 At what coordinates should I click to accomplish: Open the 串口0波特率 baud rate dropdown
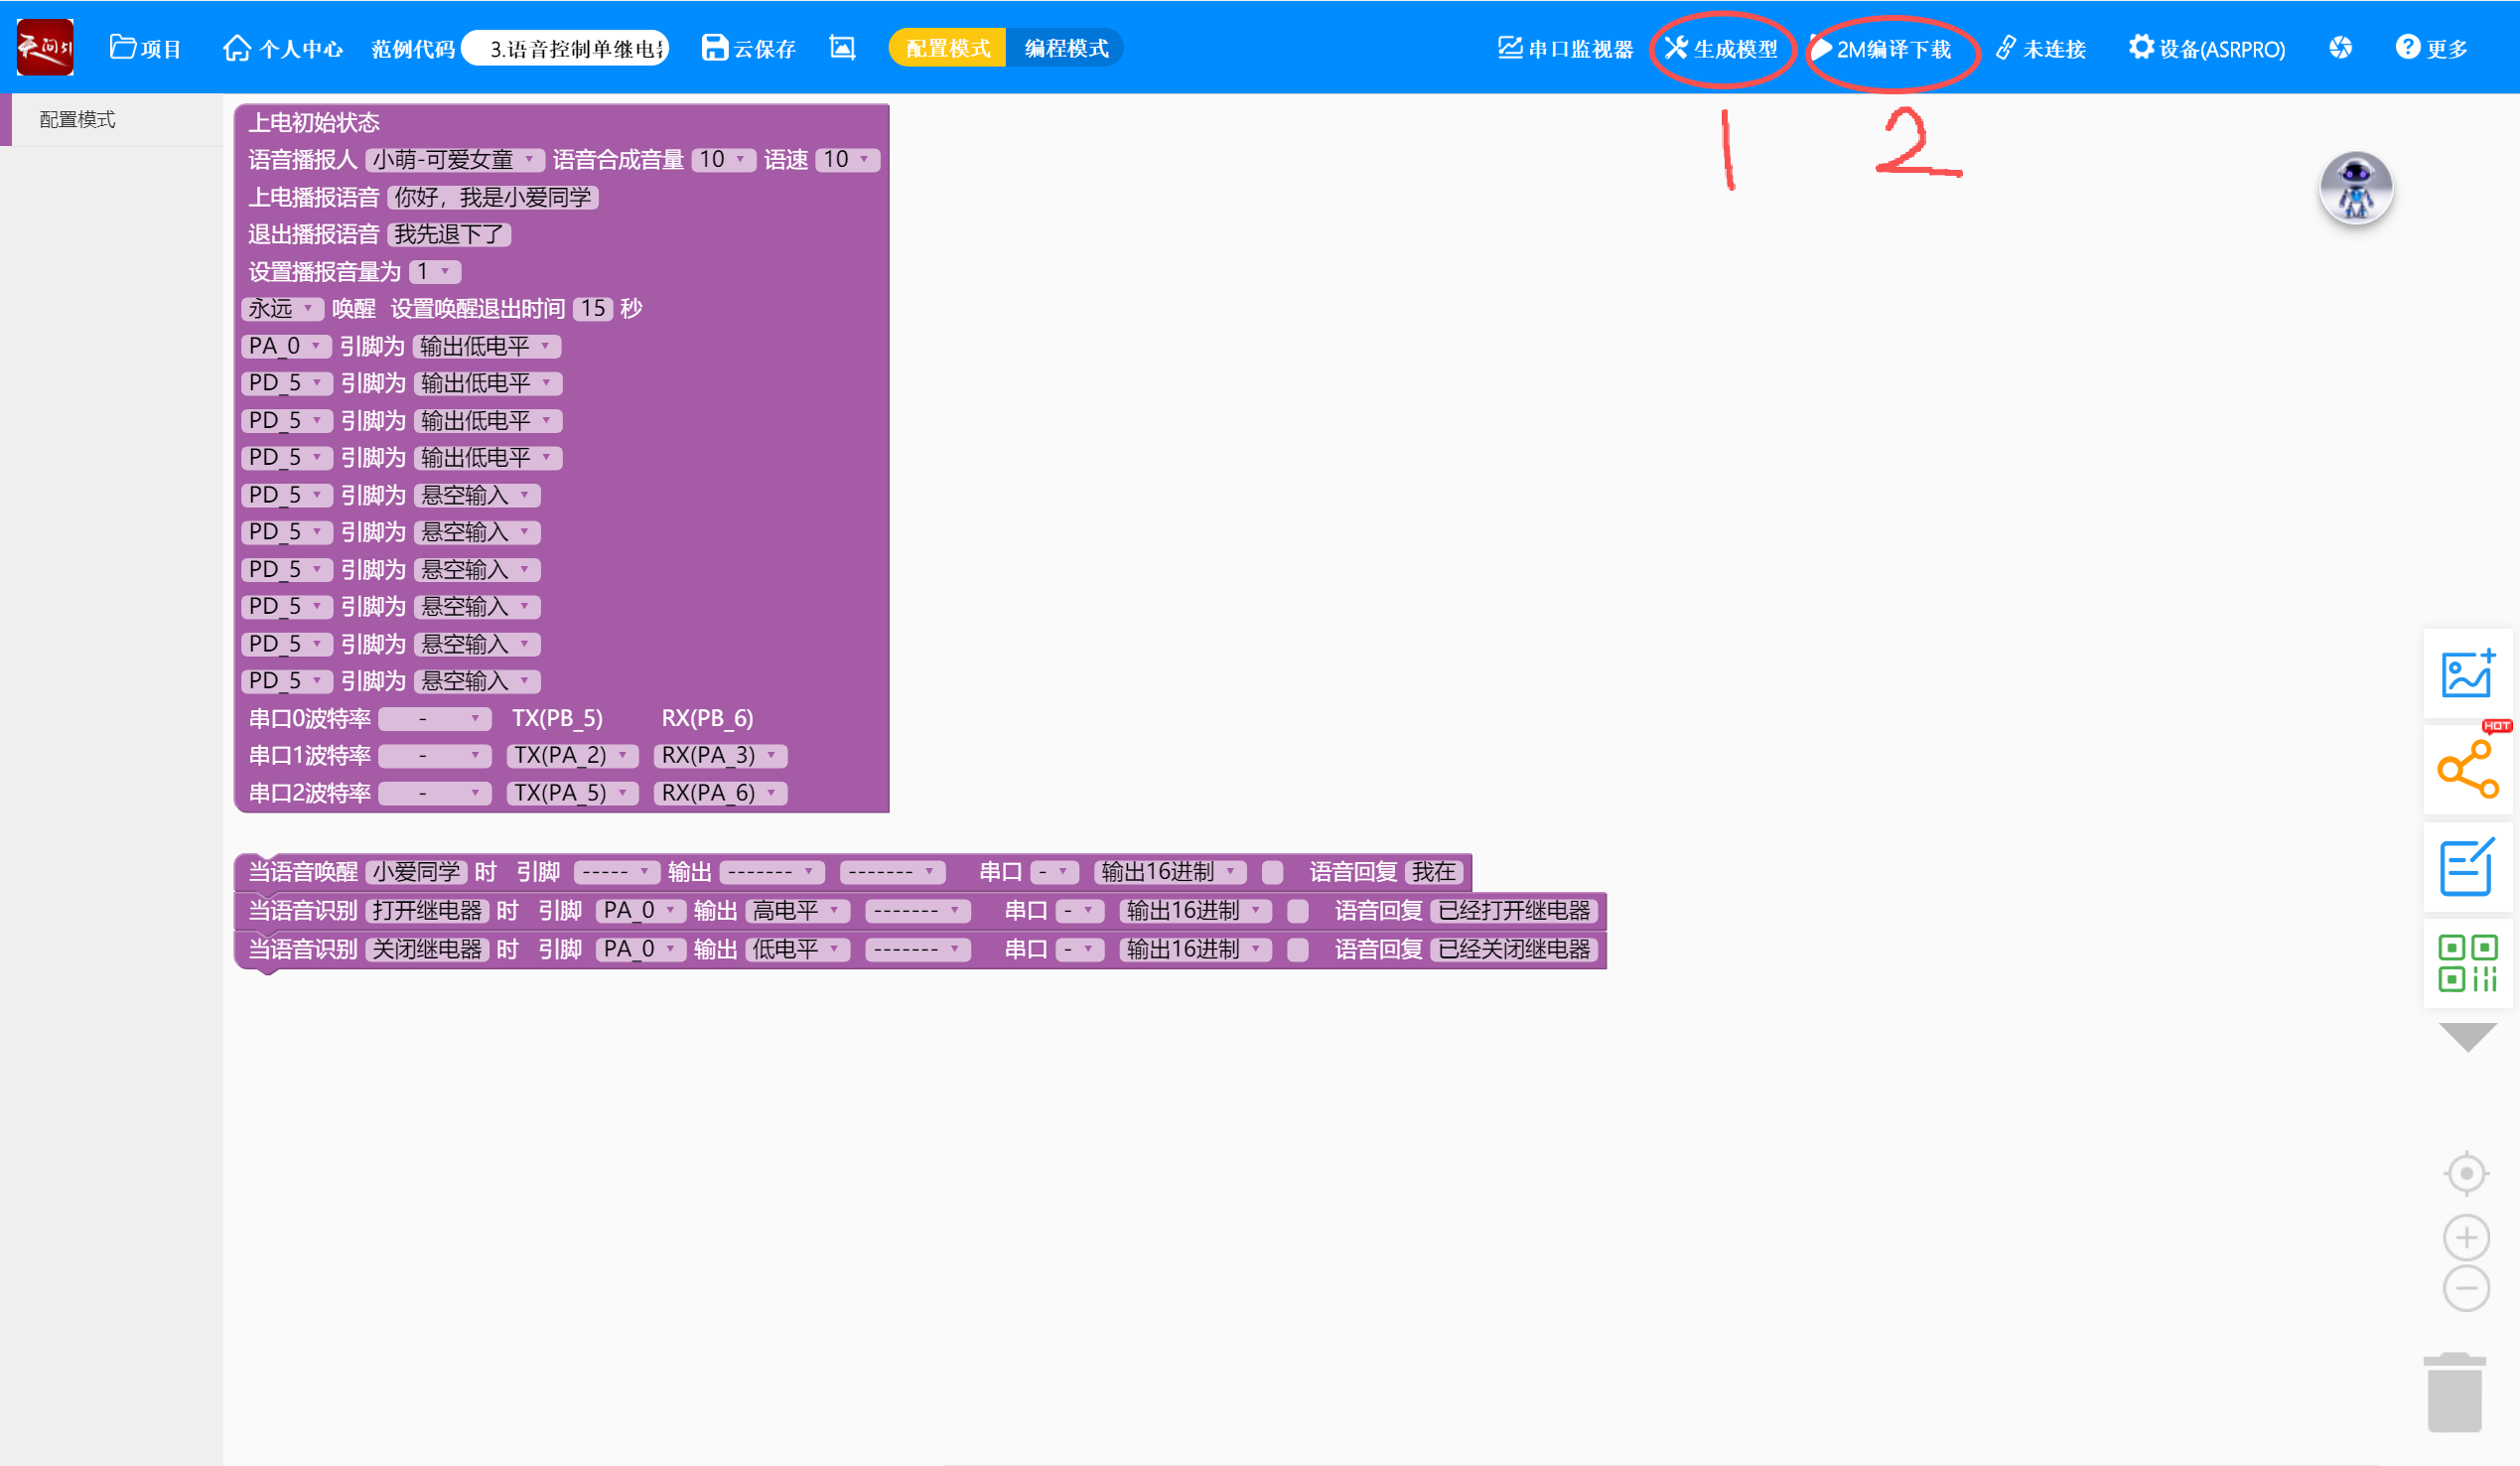point(435,718)
